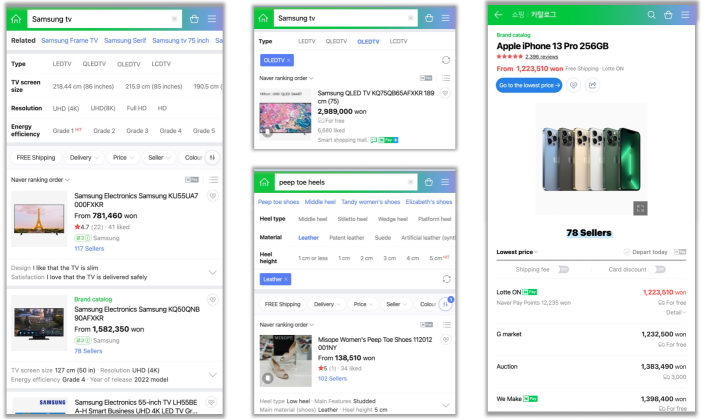
Task: Open Price dropdown in left Samsung tv panel
Action: coord(123,158)
